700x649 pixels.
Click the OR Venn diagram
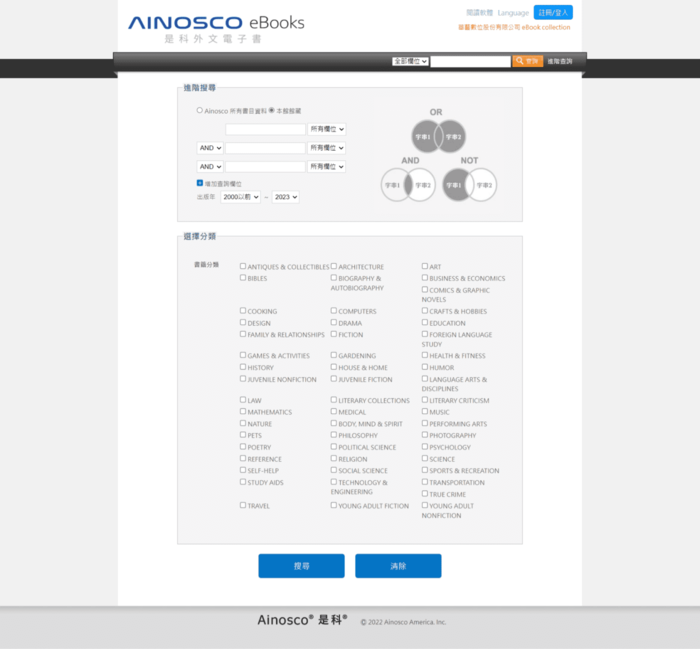[x=437, y=136]
